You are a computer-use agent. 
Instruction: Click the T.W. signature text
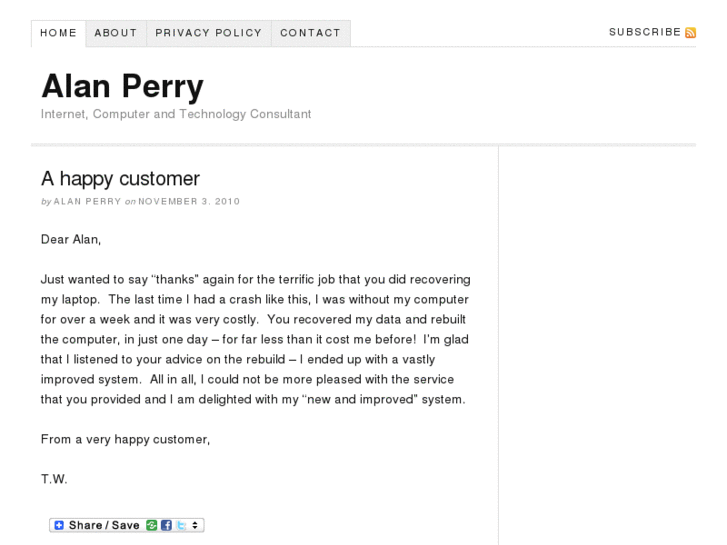(x=54, y=479)
